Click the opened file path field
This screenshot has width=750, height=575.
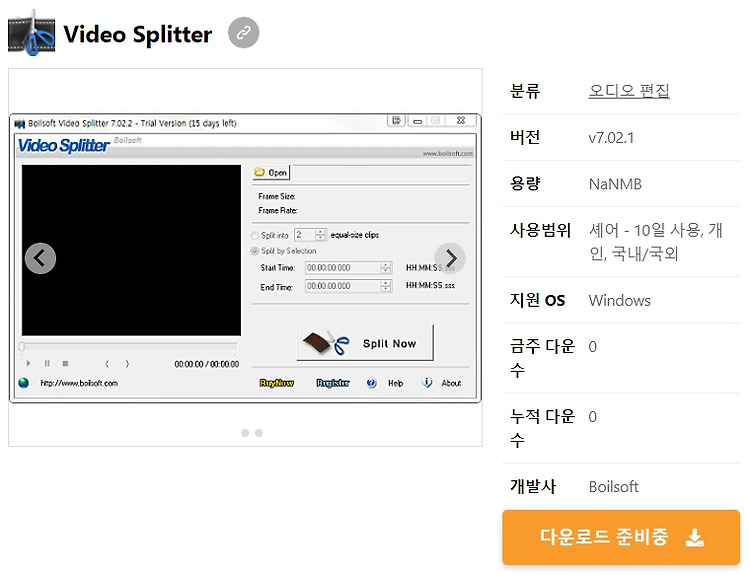coord(381,172)
